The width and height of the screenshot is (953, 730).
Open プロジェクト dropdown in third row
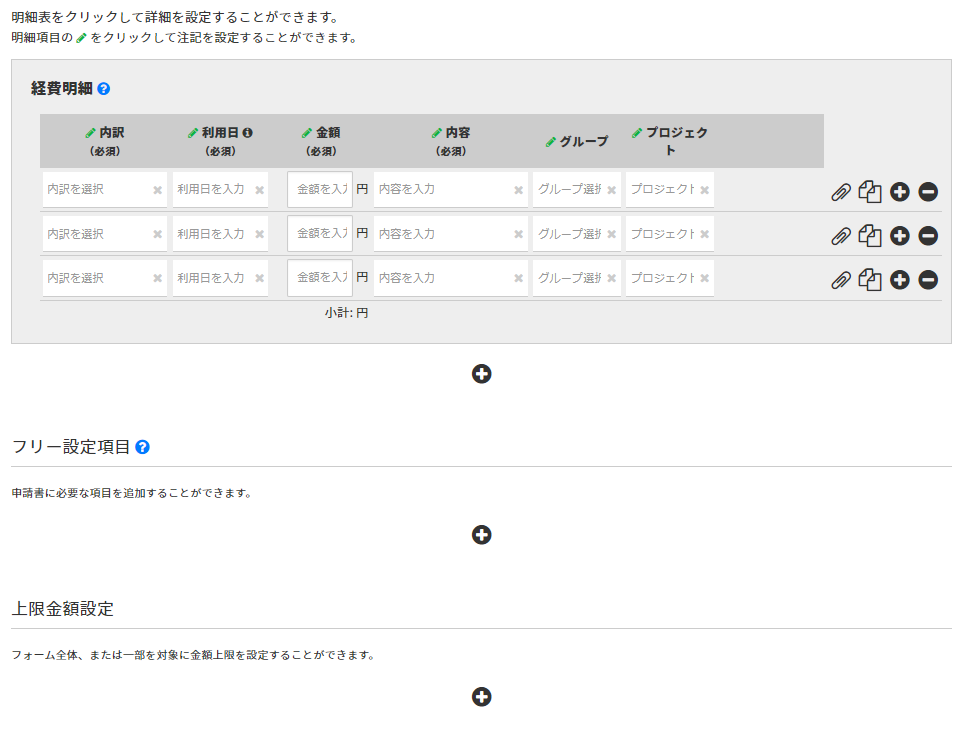661,278
